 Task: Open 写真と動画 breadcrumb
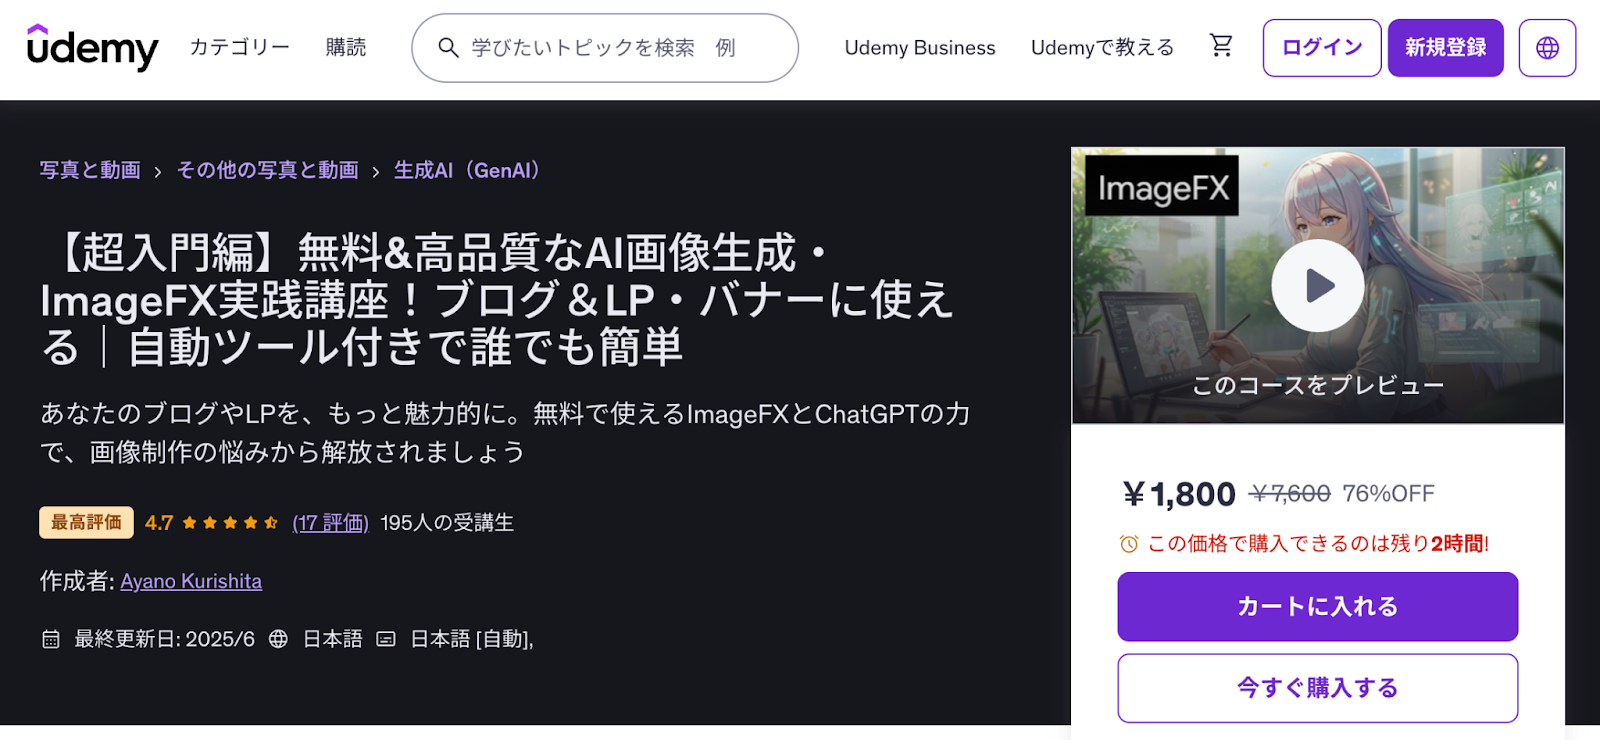[90, 170]
